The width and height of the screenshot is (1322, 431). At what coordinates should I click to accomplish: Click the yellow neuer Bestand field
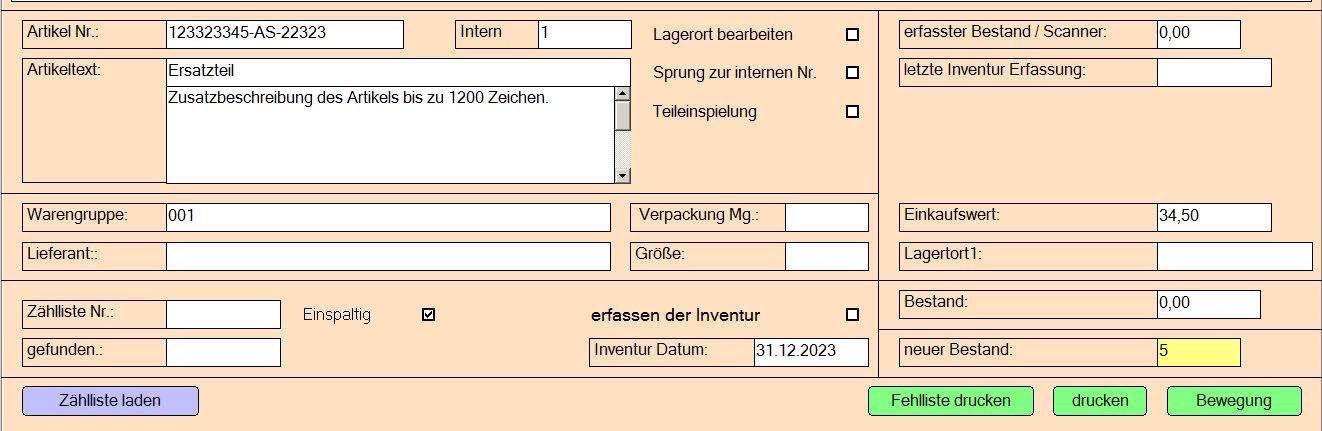1198,352
